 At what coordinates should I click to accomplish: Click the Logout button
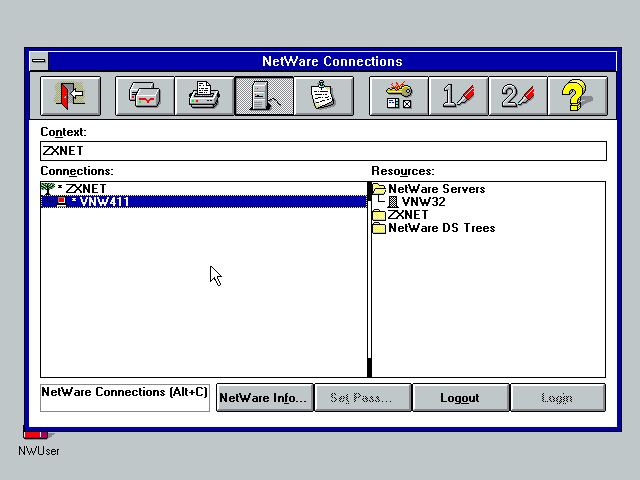point(460,398)
